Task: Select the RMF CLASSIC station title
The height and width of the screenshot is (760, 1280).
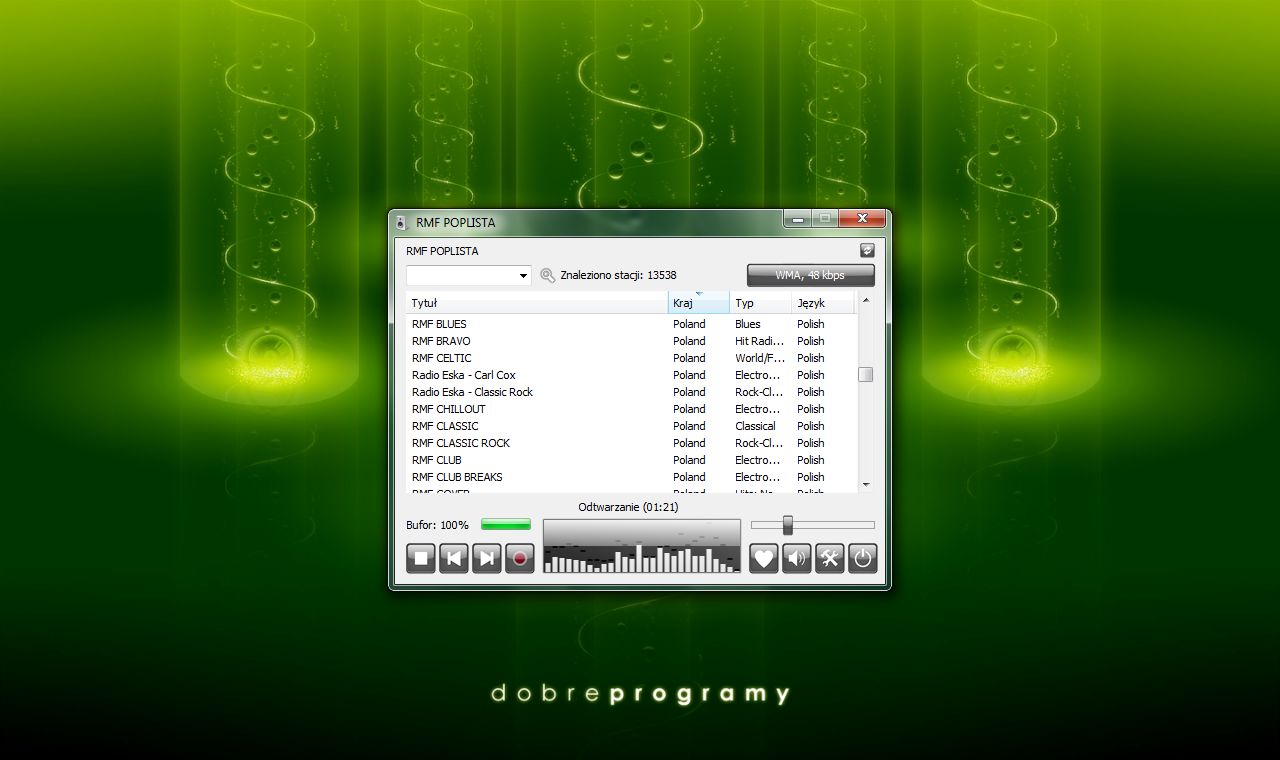Action: point(445,426)
